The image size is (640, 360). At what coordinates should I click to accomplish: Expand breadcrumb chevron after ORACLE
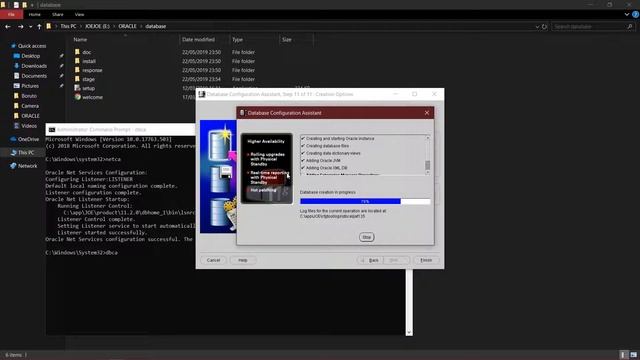point(141,26)
